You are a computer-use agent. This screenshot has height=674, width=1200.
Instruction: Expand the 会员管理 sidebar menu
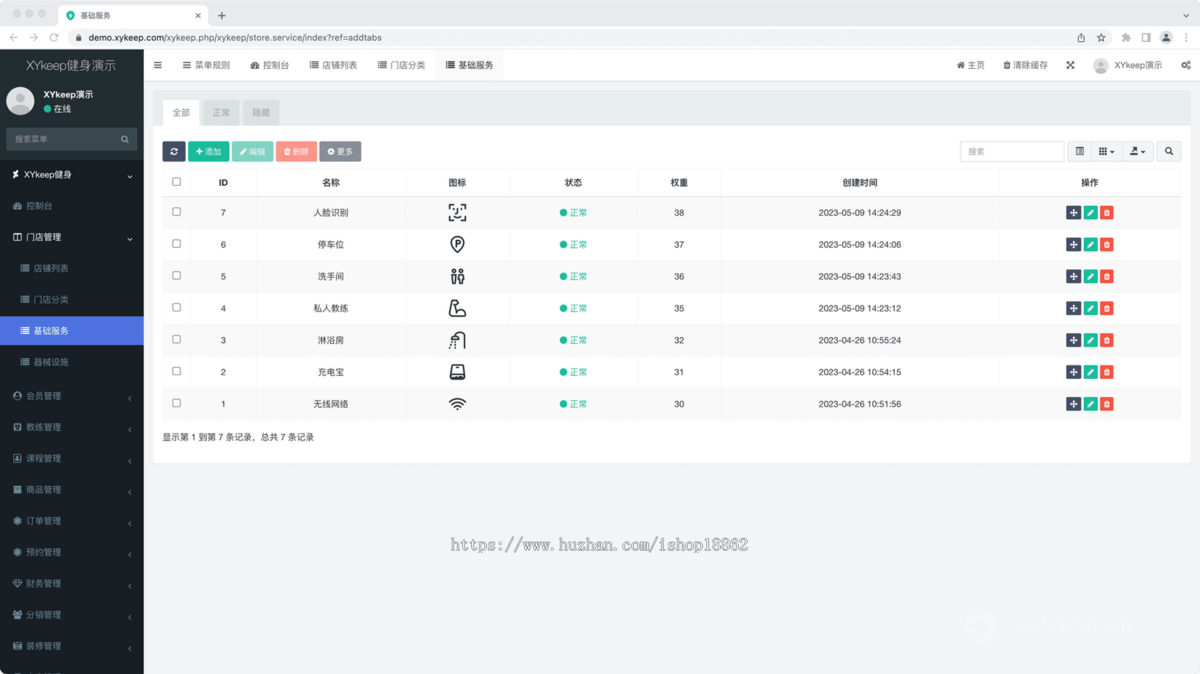70,396
